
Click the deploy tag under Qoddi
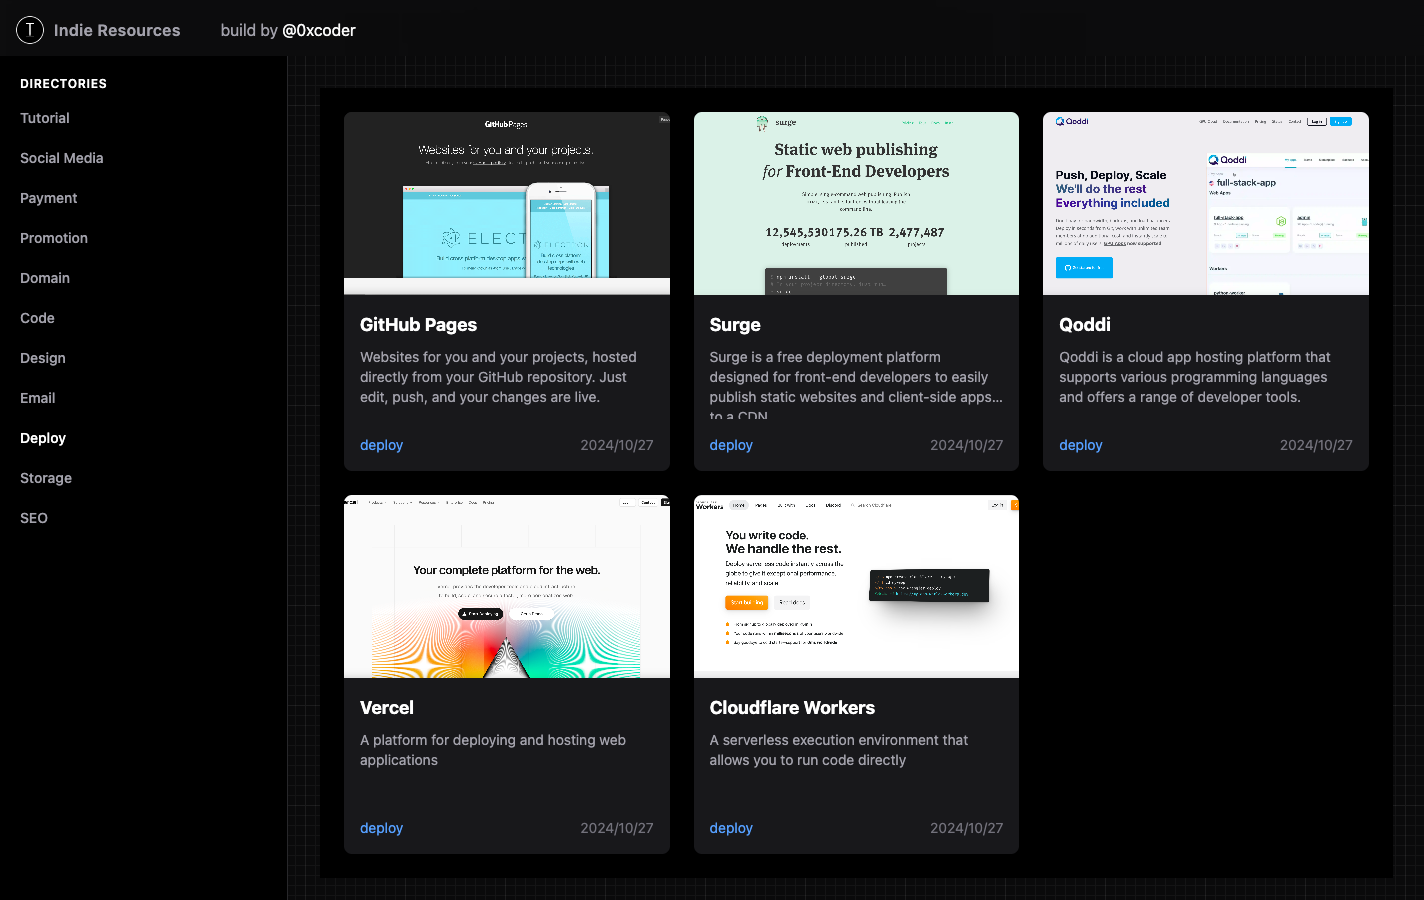[x=1080, y=445]
